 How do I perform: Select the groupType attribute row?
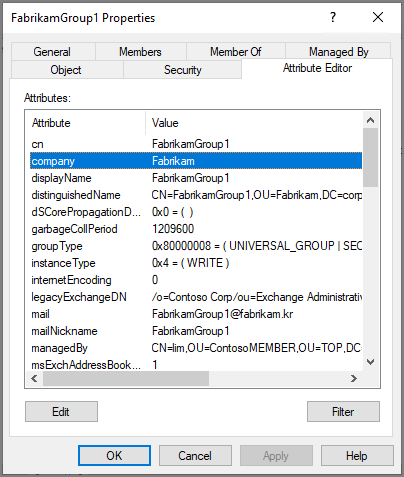(196, 246)
